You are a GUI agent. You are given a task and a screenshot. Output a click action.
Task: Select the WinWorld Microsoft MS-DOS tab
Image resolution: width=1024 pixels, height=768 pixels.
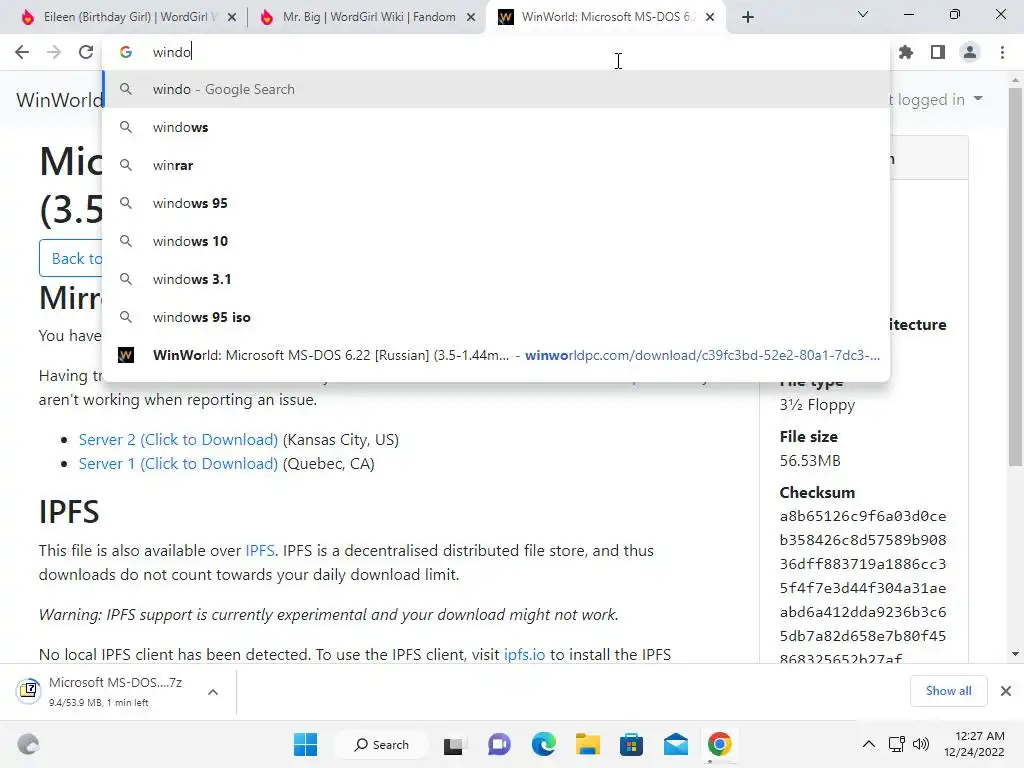coord(607,17)
